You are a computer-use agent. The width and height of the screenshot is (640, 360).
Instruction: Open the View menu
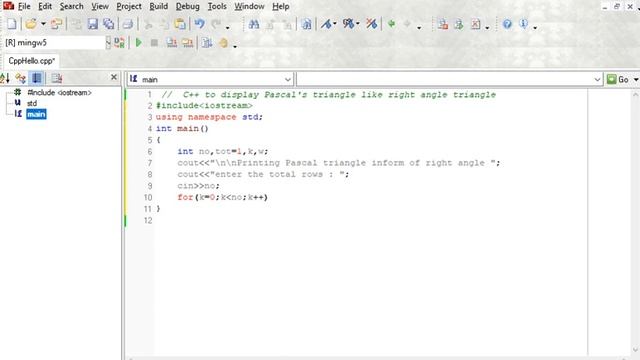point(100,7)
